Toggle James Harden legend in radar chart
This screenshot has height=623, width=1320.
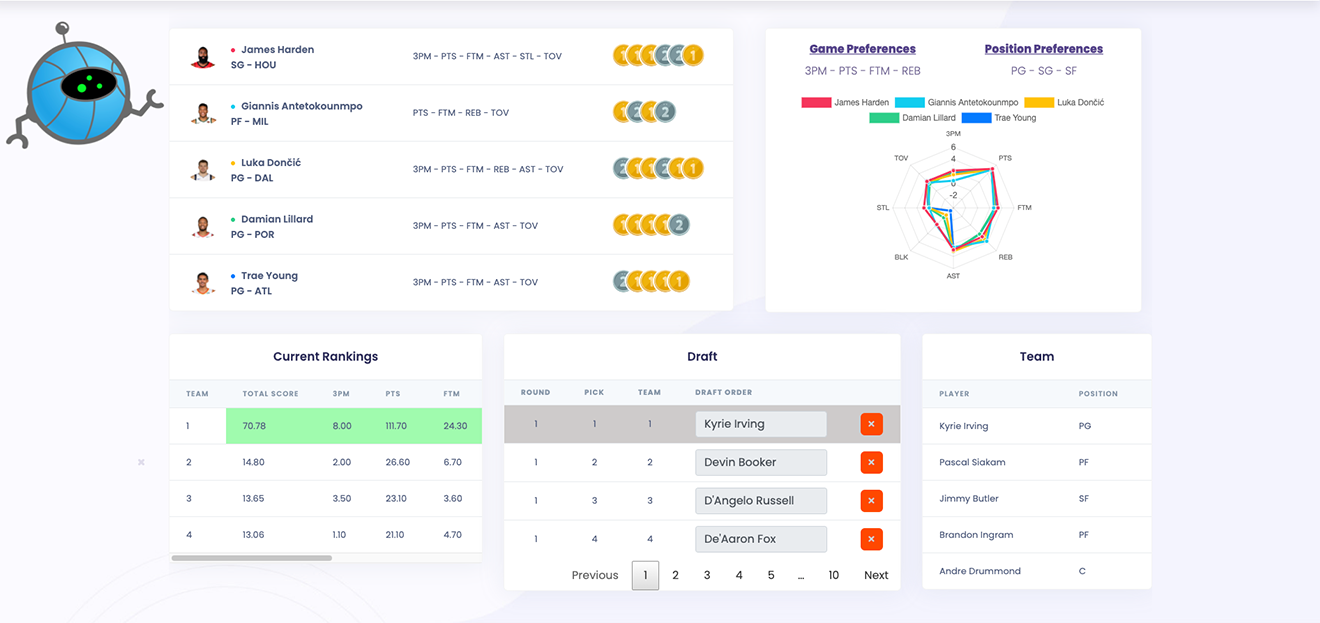coord(816,103)
